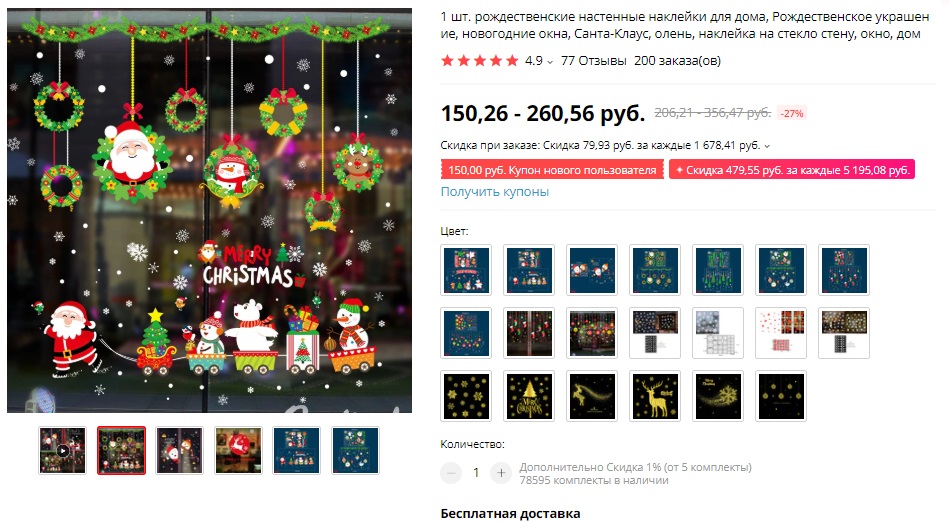Open the red reindeer circle thumbnail

click(x=238, y=451)
